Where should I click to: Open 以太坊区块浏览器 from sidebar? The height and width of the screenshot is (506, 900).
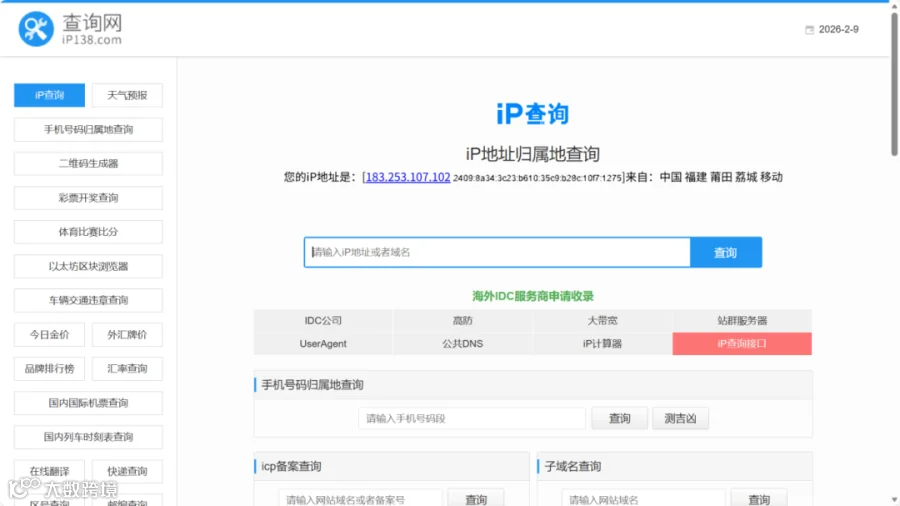tap(88, 266)
